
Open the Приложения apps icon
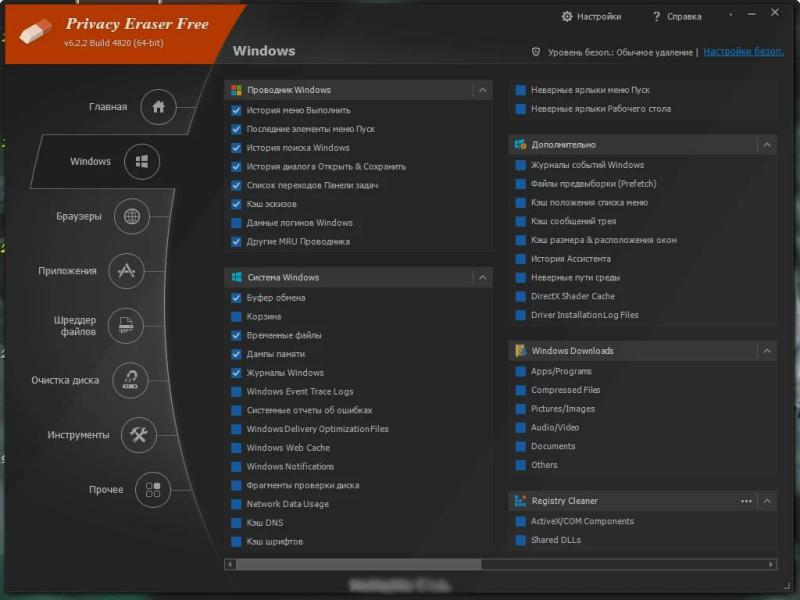tap(127, 271)
